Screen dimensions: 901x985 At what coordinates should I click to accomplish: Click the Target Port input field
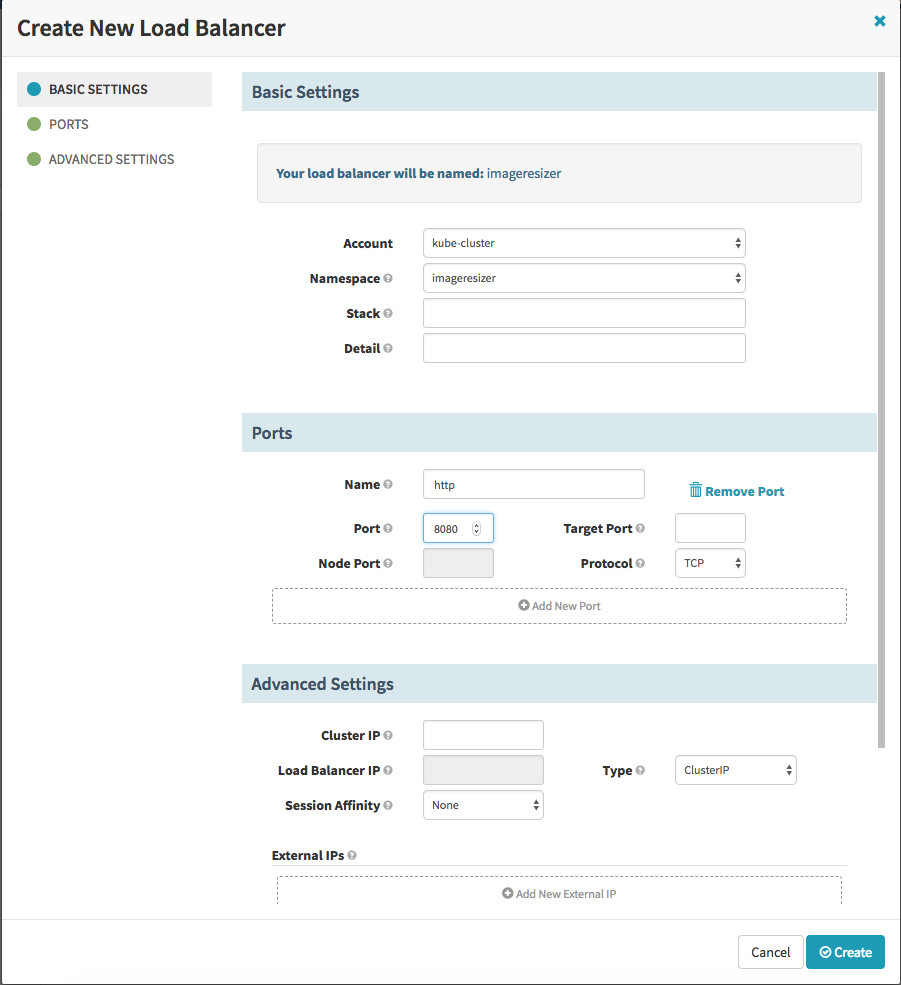(x=710, y=528)
